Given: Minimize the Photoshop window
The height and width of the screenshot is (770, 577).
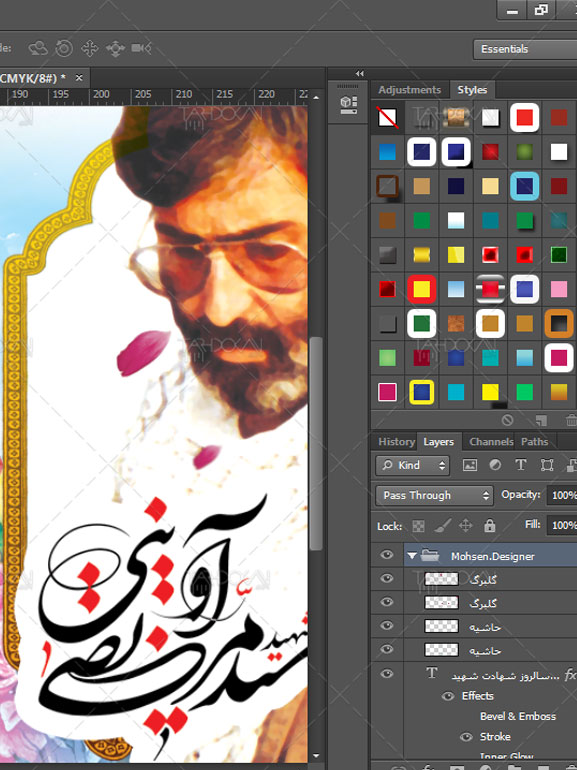Looking at the screenshot, I should [x=512, y=10].
